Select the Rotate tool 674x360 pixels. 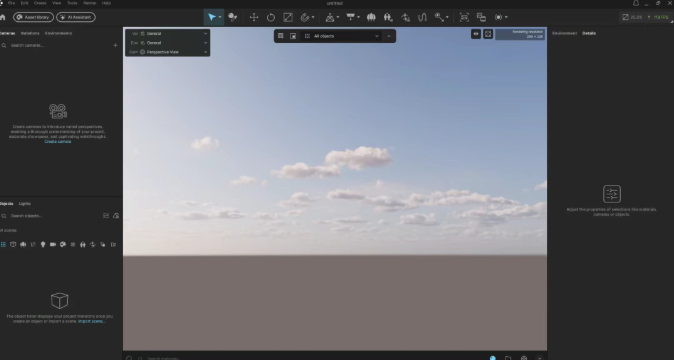pos(270,17)
